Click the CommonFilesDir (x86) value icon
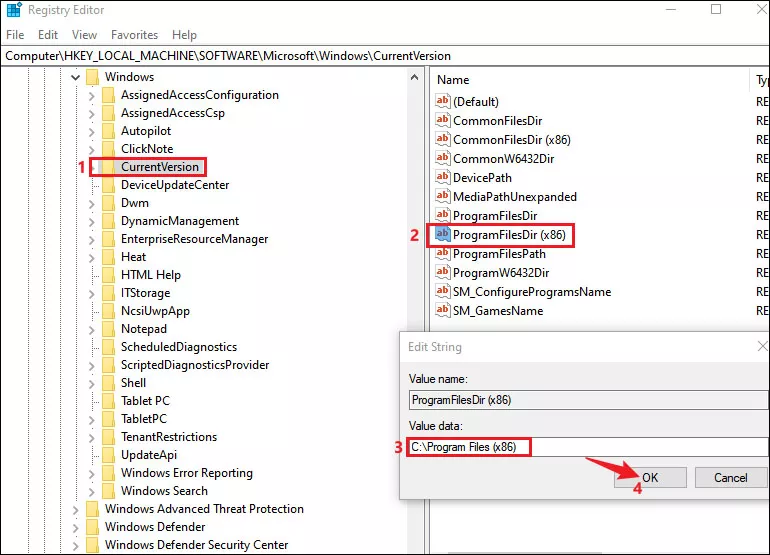Screen dimensions: 770x555 pos(442,139)
